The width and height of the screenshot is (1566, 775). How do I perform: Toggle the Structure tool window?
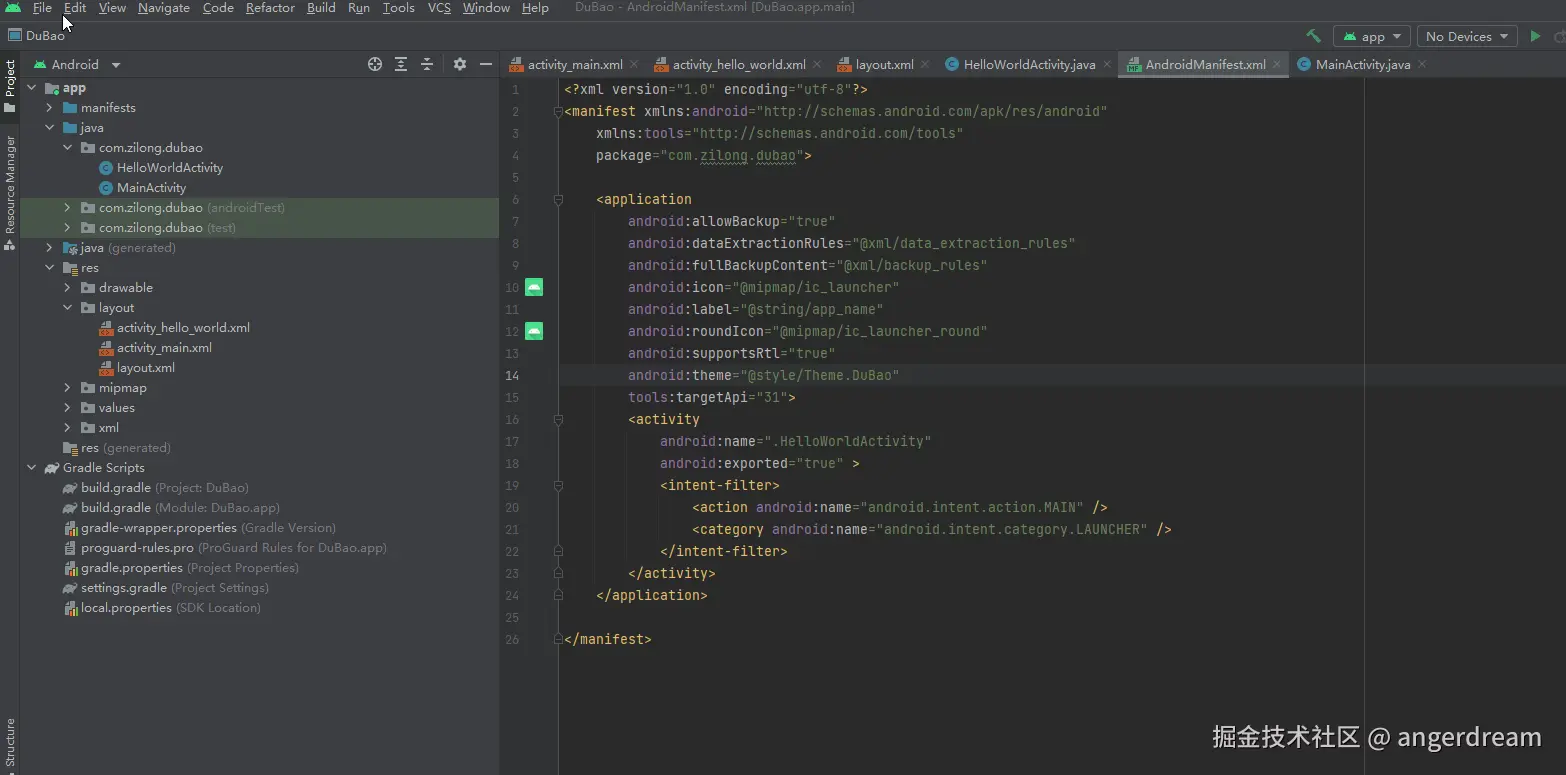coord(10,742)
